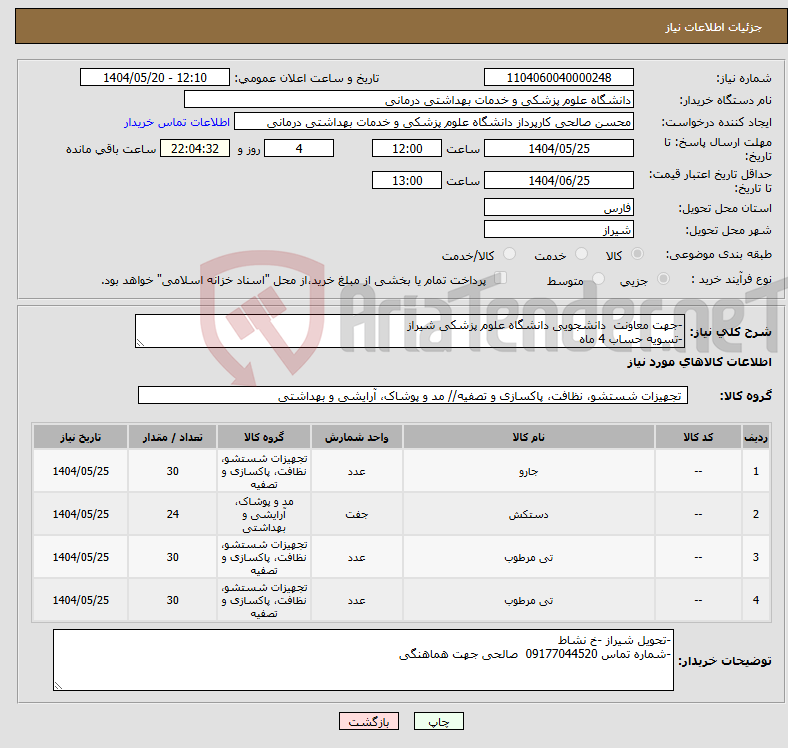Click the 13:00 validity time field
788x748 pixels.
[x=406, y=181]
